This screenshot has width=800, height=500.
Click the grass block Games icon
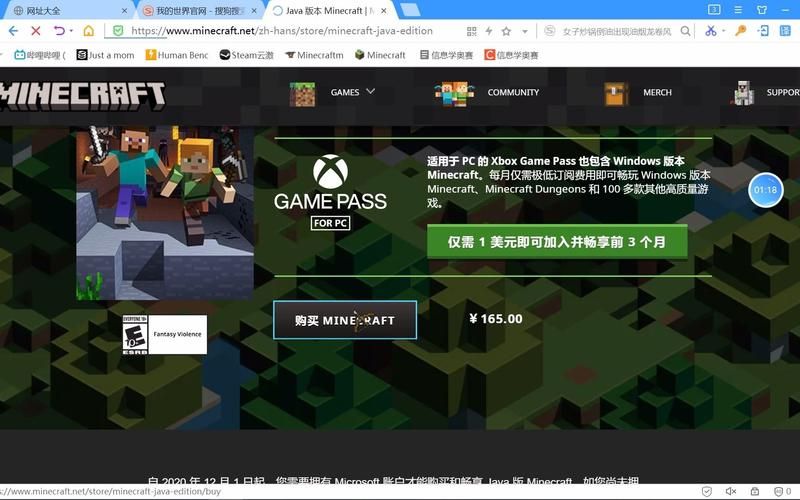[302, 94]
